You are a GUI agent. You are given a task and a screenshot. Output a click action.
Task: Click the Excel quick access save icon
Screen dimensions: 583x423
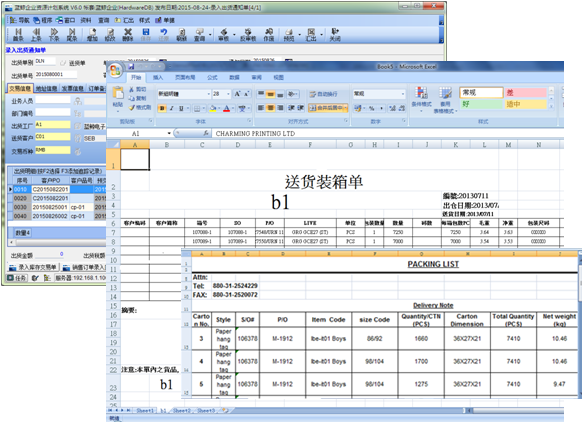coord(131,67)
